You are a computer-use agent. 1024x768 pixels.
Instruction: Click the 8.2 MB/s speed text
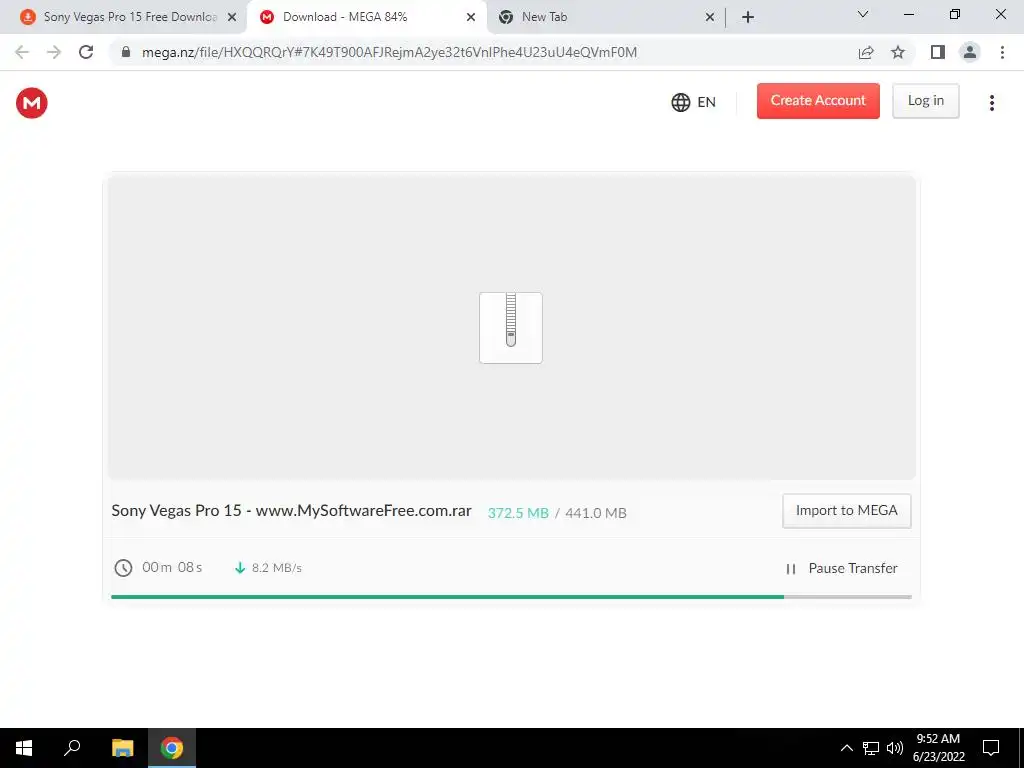[x=277, y=568]
